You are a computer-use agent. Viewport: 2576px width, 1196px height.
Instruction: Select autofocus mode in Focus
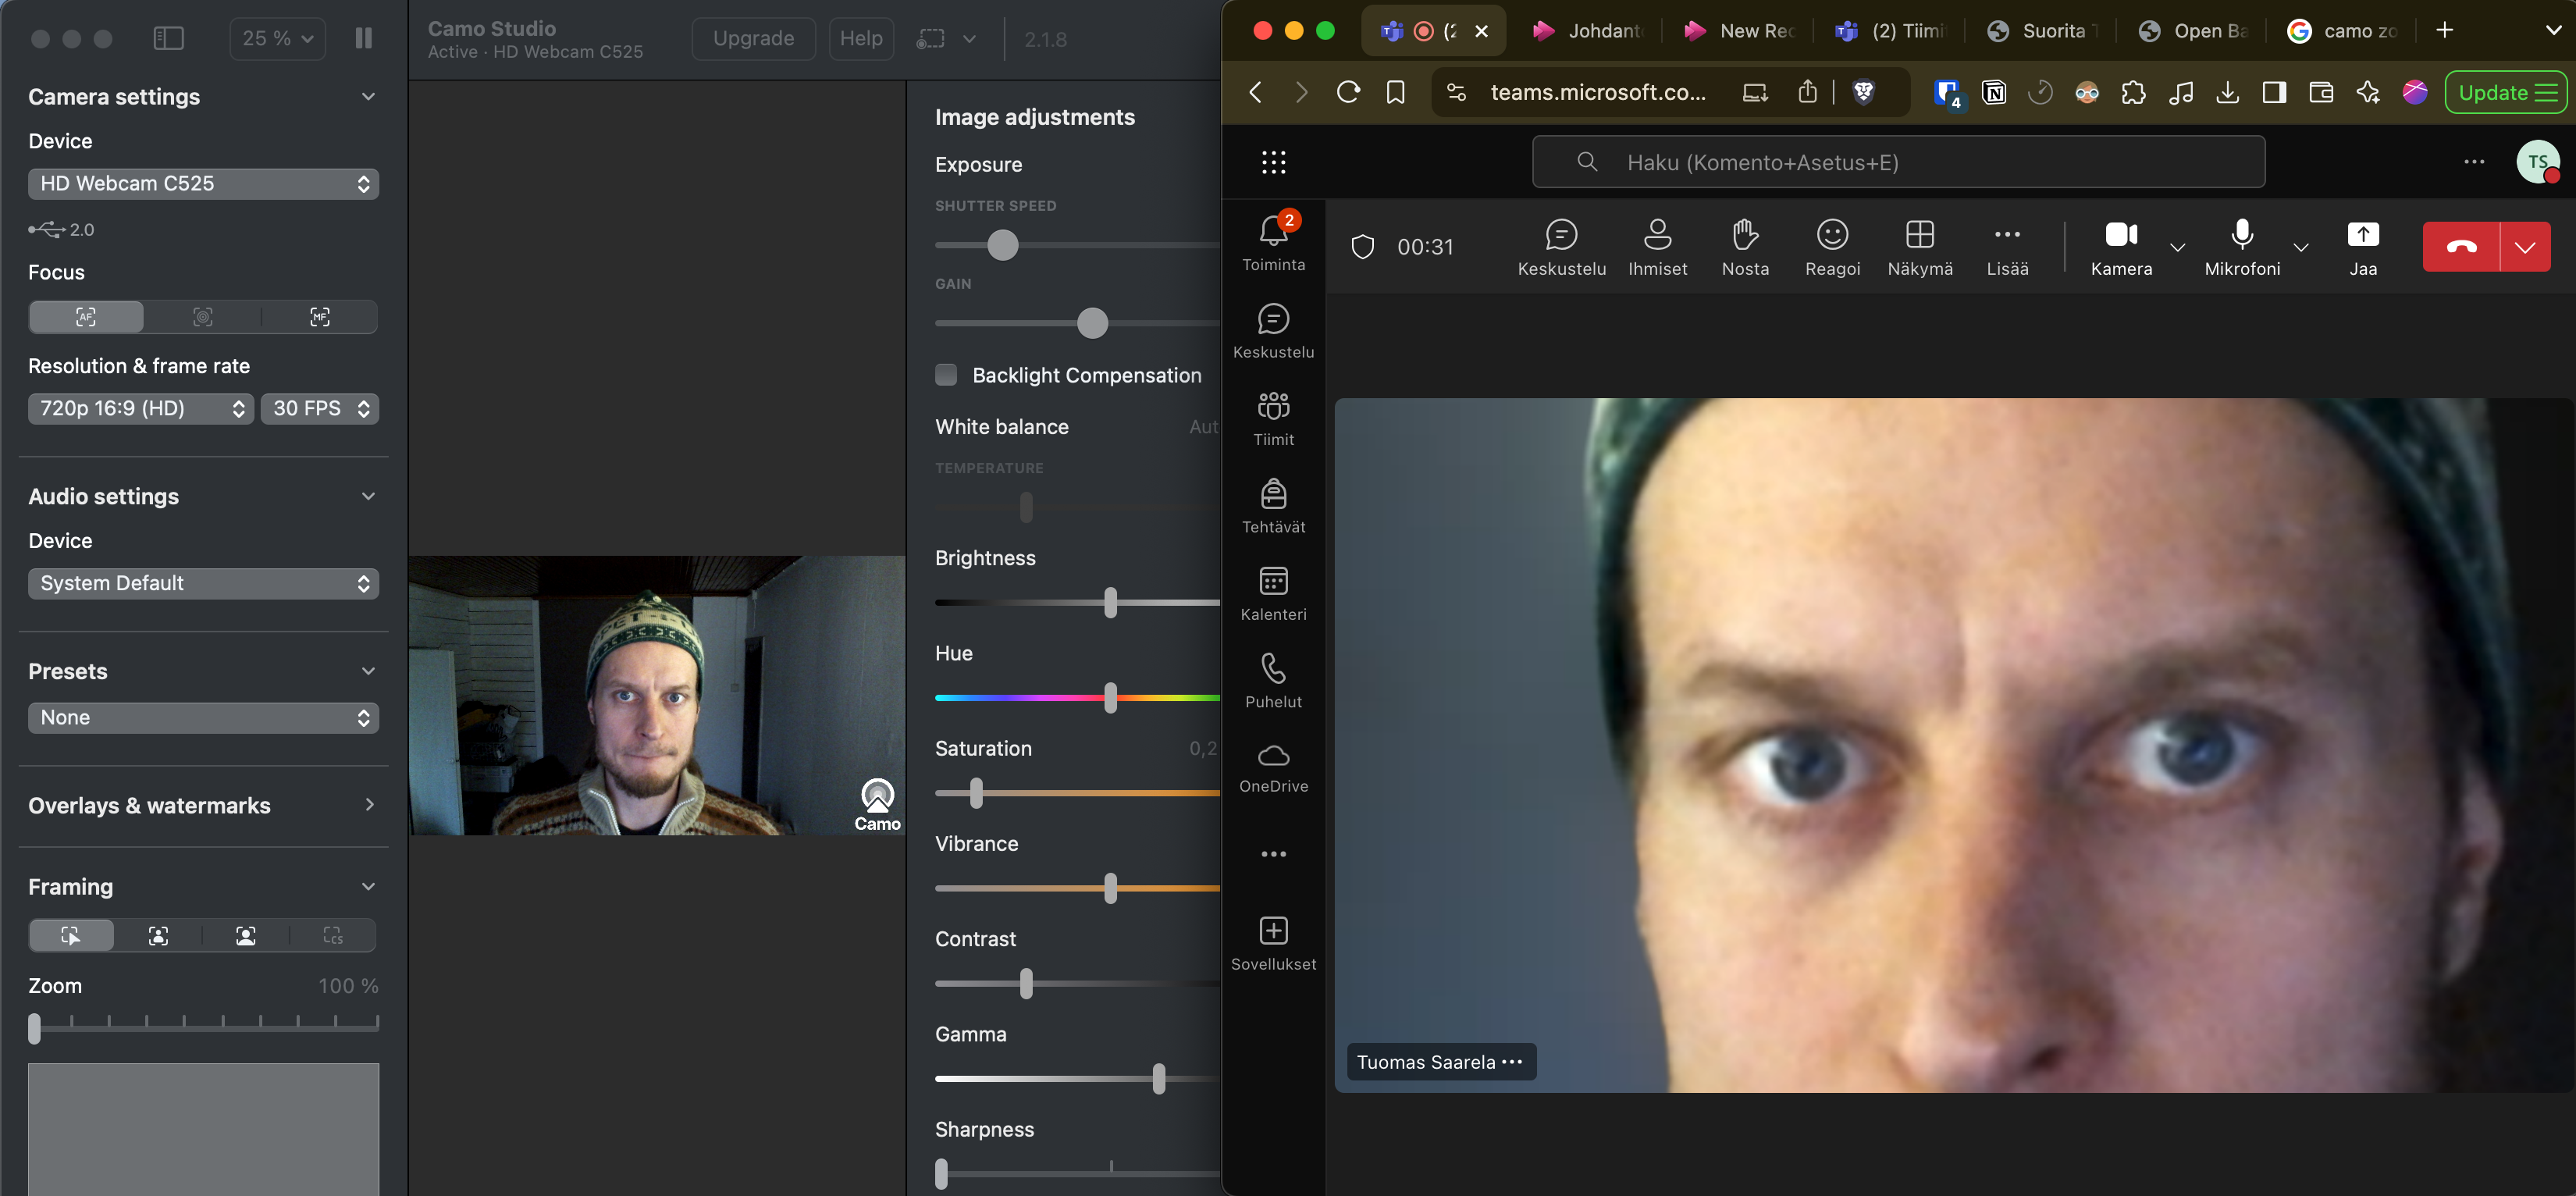pyautogui.click(x=86, y=317)
